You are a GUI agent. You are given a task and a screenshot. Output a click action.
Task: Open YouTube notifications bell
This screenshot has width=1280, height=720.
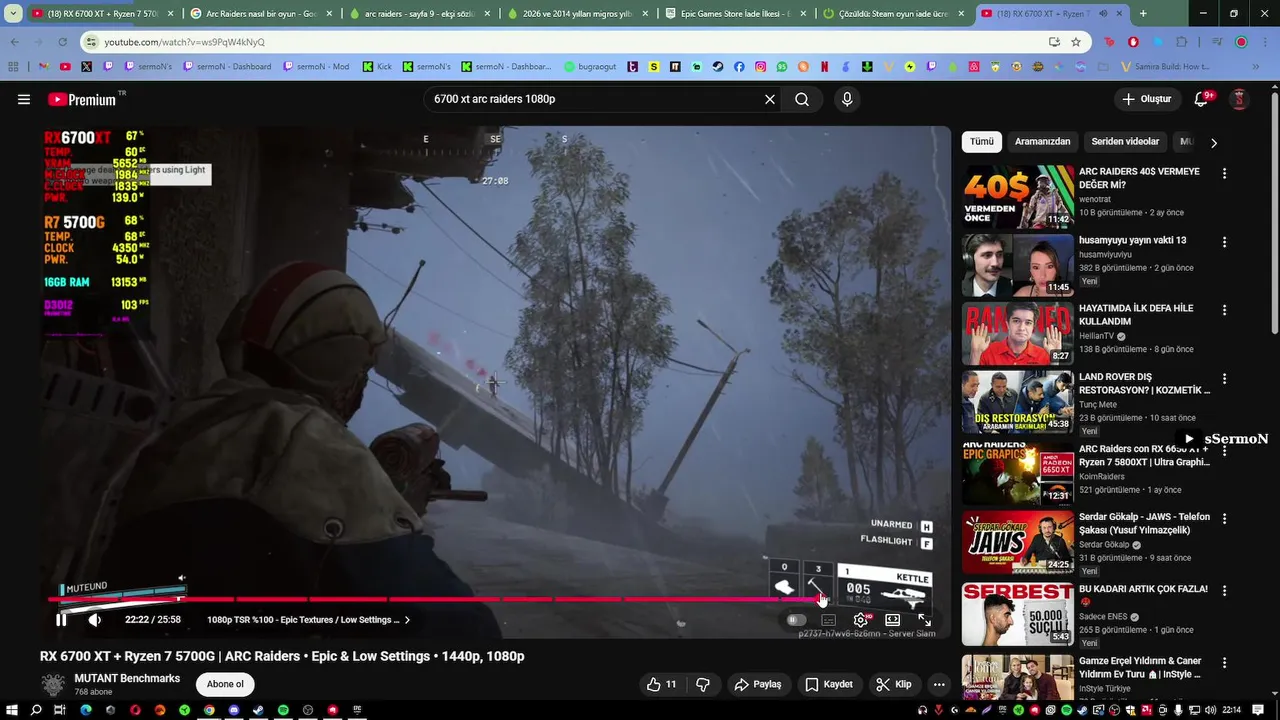tap(1202, 99)
